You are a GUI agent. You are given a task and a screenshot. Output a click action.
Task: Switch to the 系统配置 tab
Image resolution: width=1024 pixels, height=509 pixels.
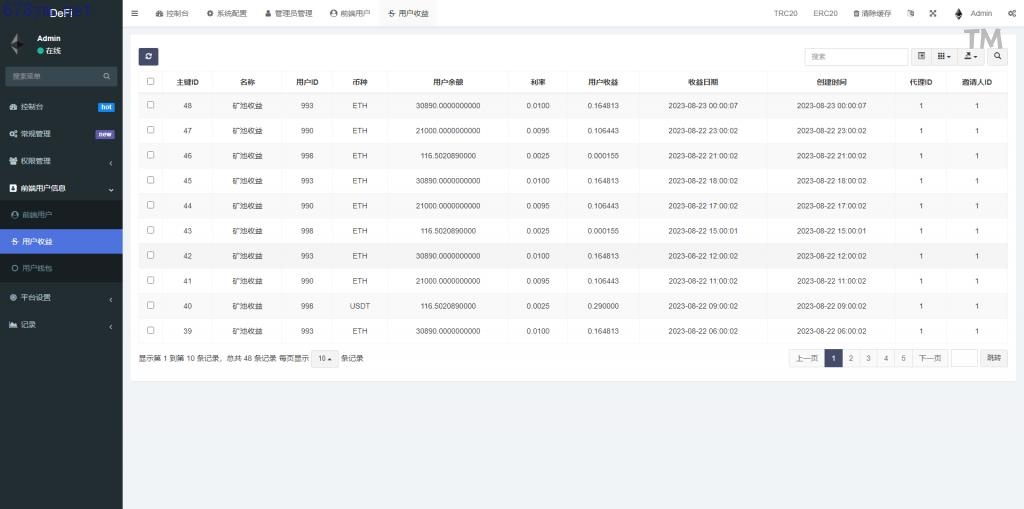(x=229, y=13)
